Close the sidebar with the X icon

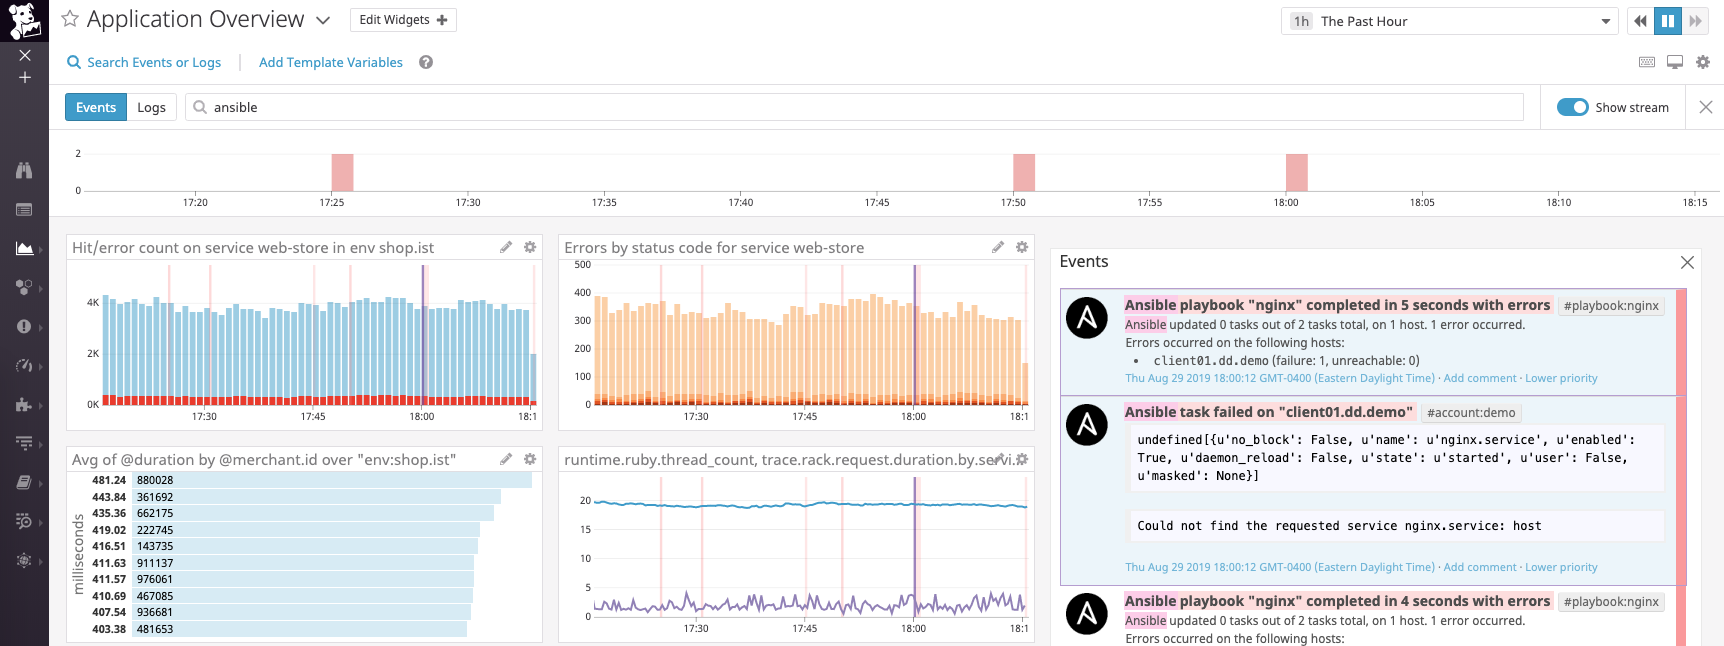coord(25,55)
